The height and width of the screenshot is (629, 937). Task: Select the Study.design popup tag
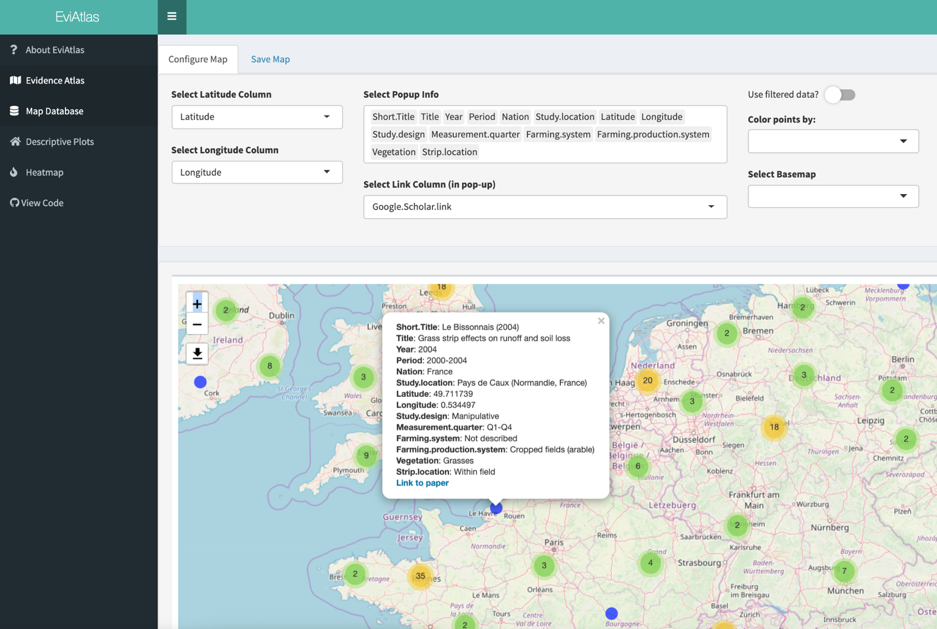coord(398,134)
